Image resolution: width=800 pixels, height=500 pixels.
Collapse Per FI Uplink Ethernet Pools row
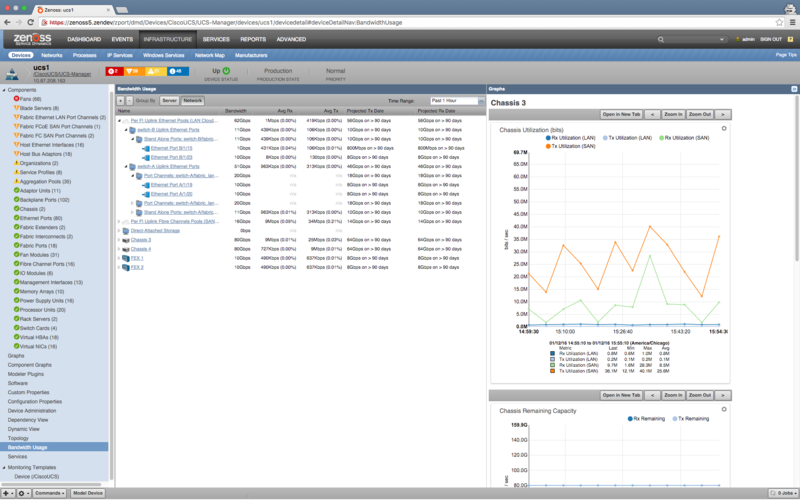pos(119,121)
